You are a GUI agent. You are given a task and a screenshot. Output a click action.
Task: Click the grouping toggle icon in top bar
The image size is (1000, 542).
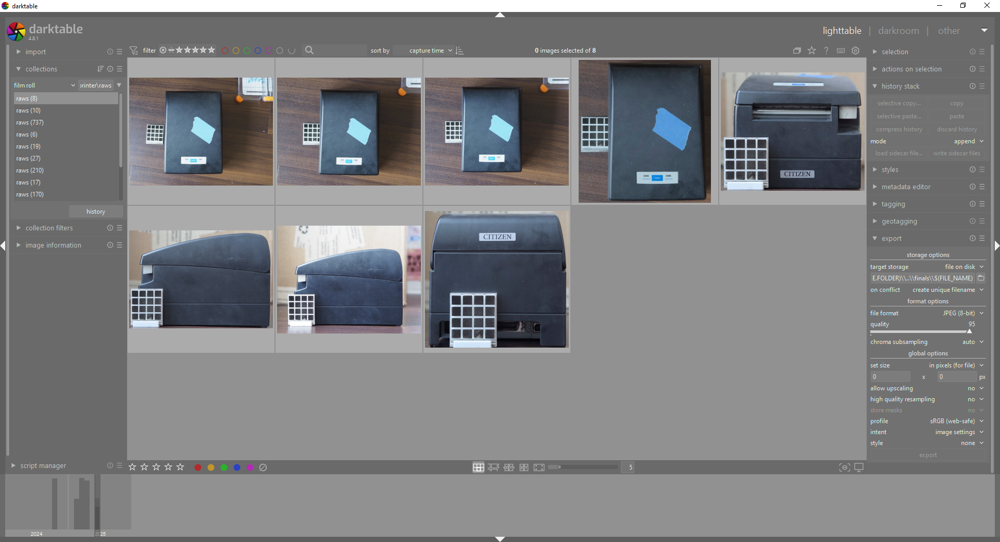pyautogui.click(x=797, y=51)
